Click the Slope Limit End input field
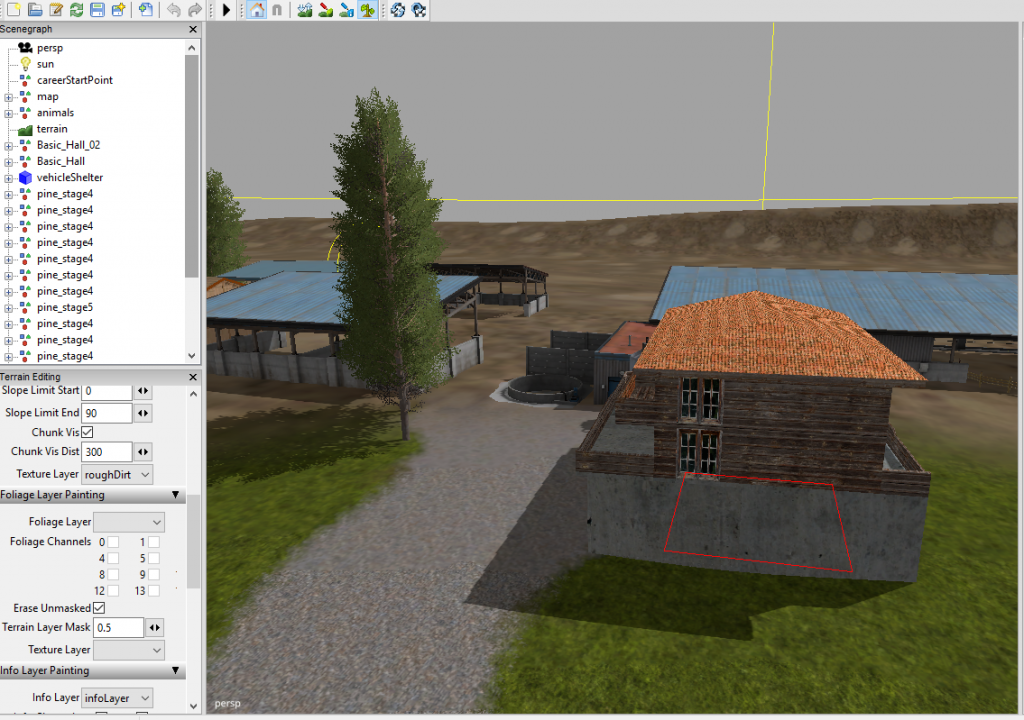This screenshot has height=720, width=1024. click(x=107, y=413)
